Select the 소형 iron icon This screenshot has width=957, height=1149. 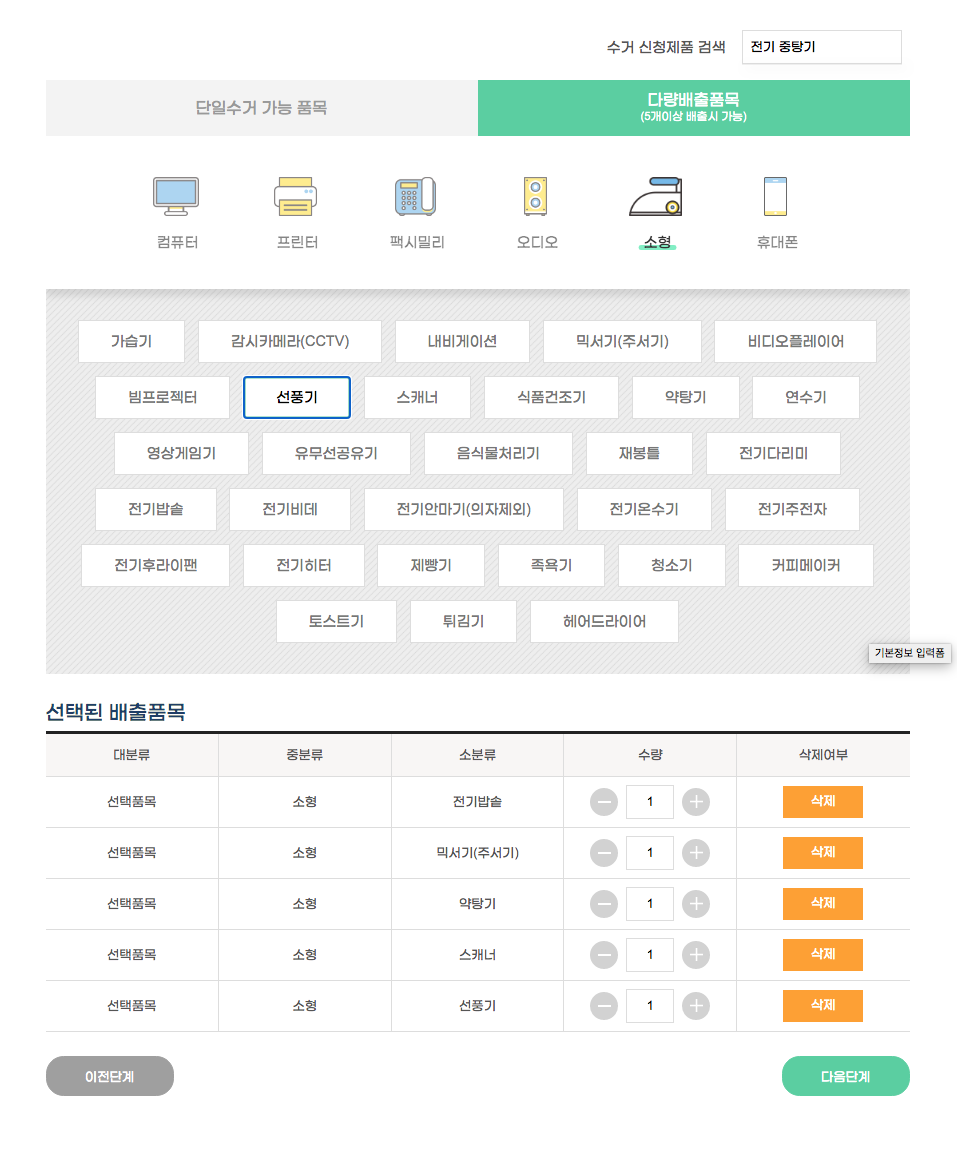coord(656,196)
